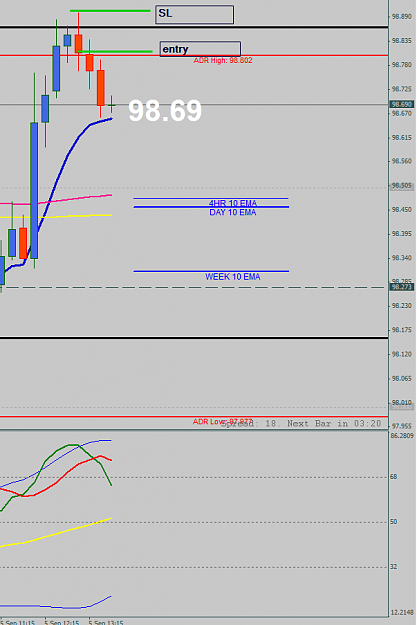Click the 98.450 price axis value
The height and width of the screenshot is (625, 417).
[x=401, y=210]
